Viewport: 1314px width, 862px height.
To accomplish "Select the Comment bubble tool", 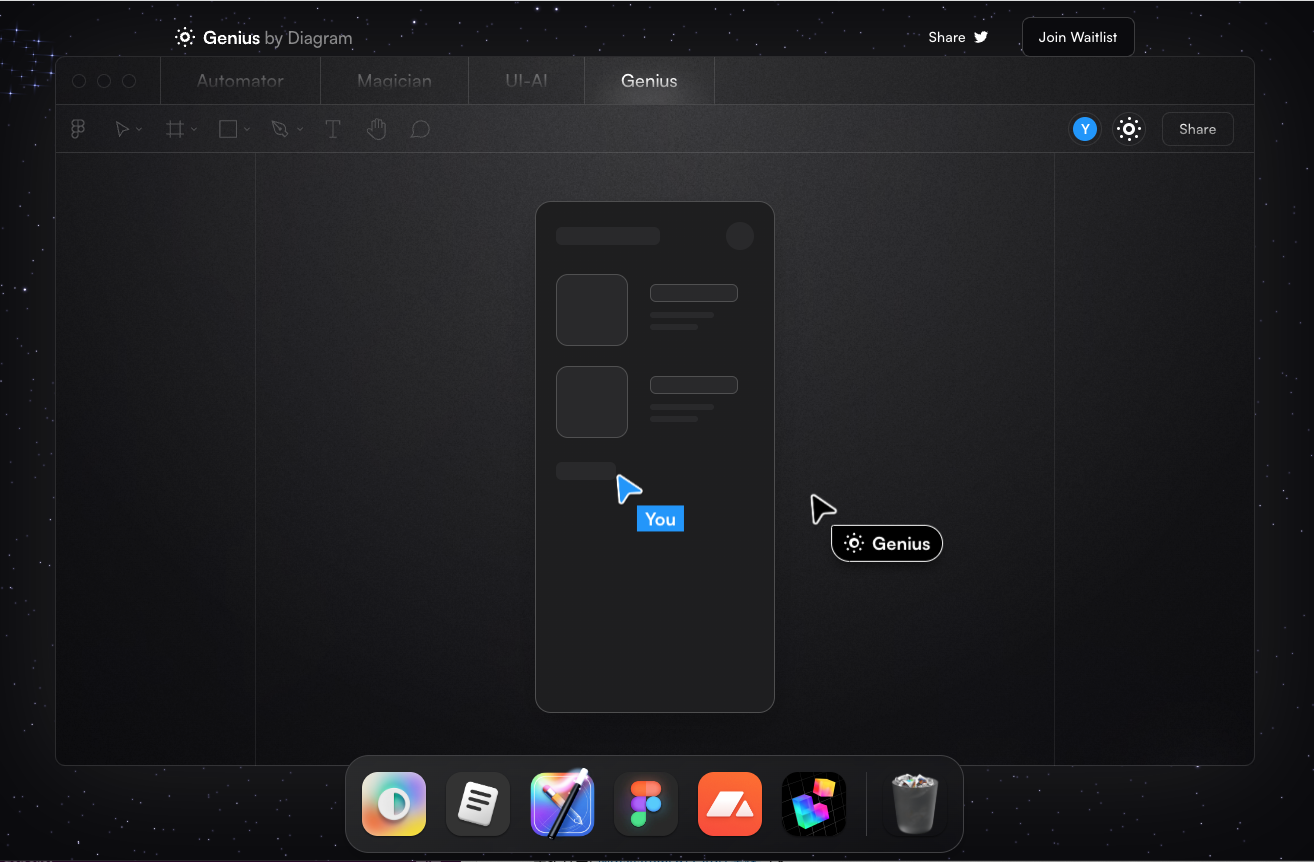I will (420, 130).
